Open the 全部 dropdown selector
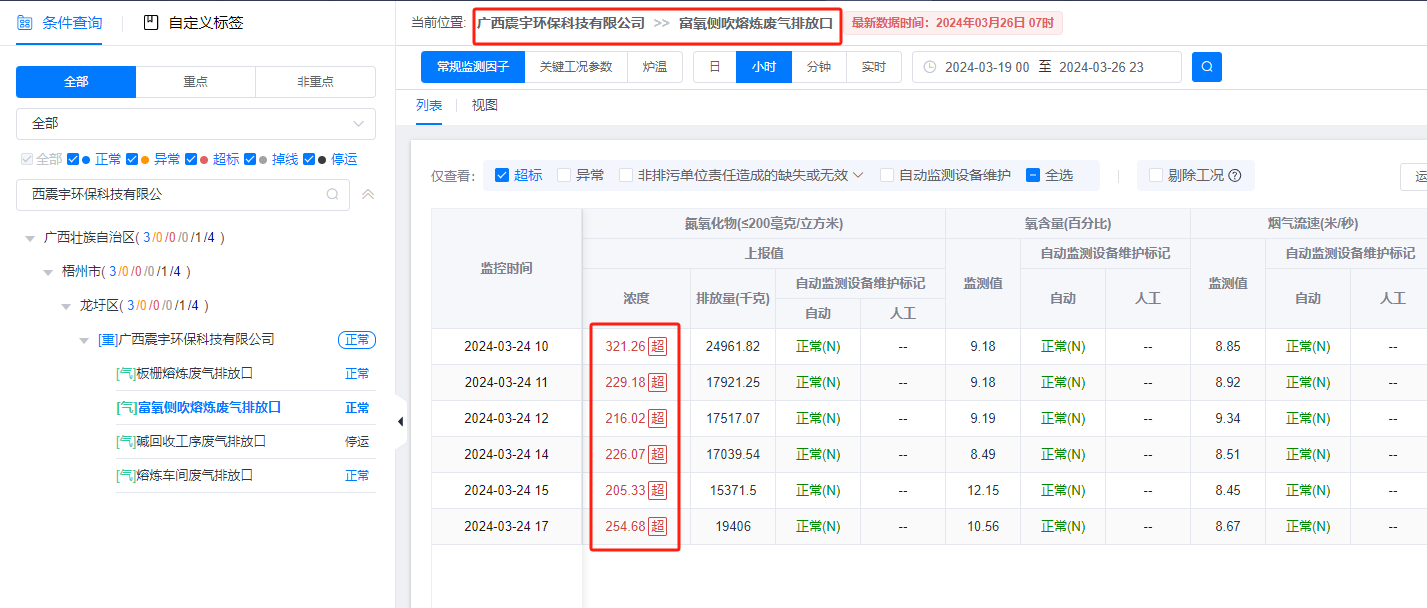The height and width of the screenshot is (608, 1427). [196, 124]
